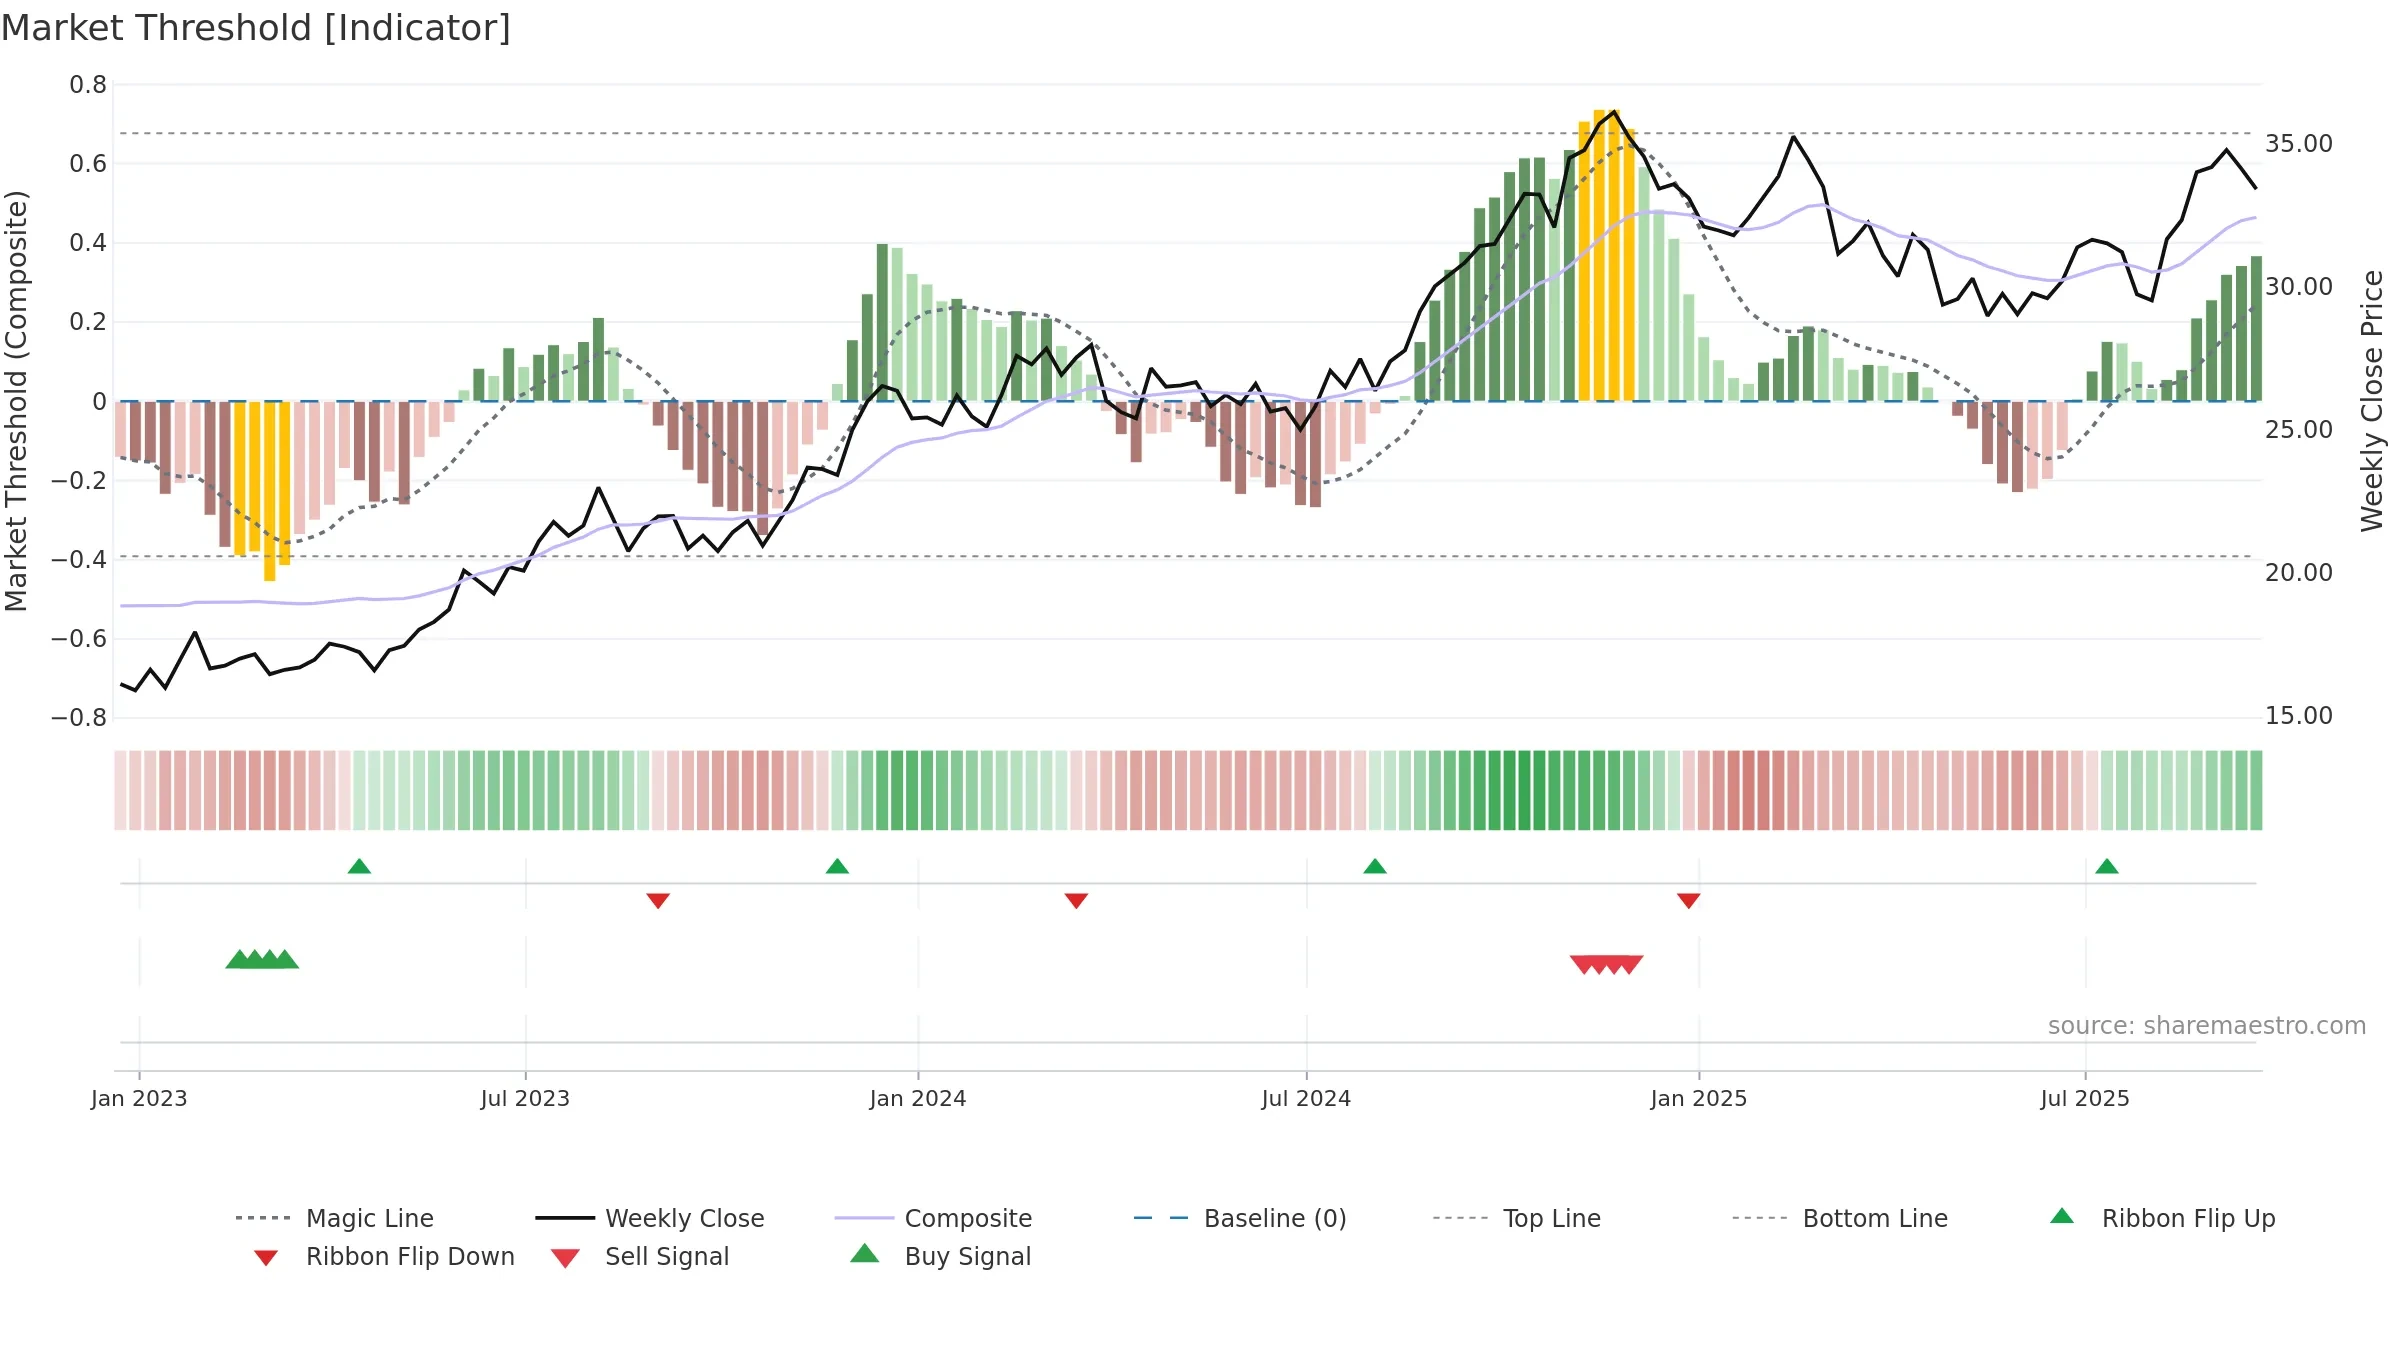Image resolution: width=2400 pixels, height=1350 pixels.
Task: Toggle the Bottom Line legend entry
Action: click(x=1840, y=1218)
